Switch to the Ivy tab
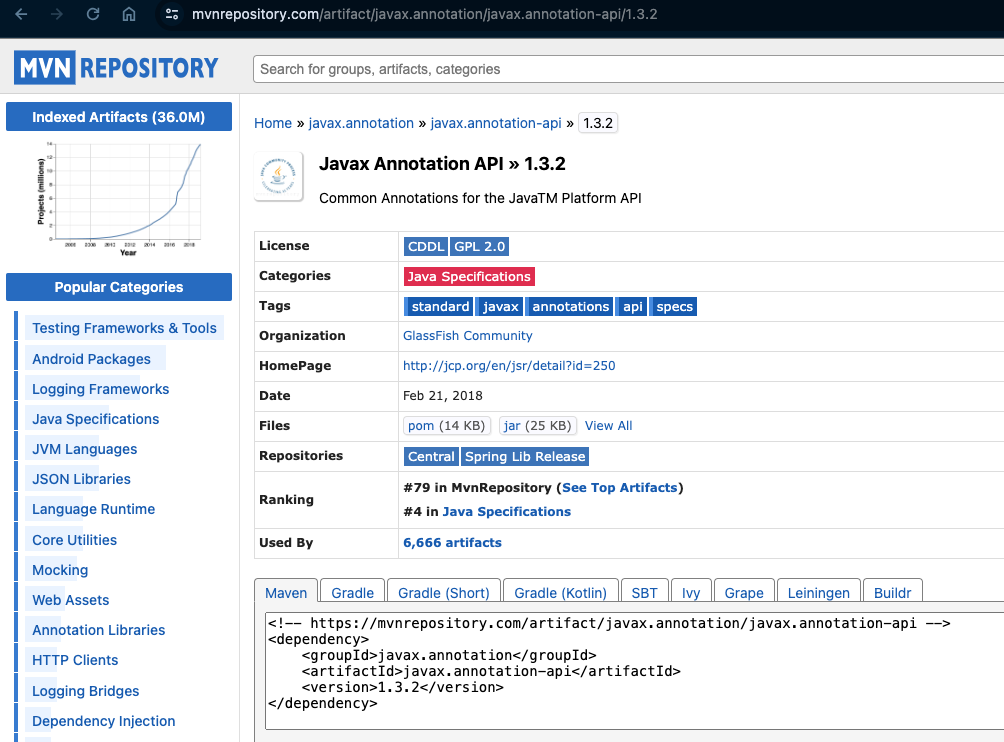 pyautogui.click(x=691, y=592)
